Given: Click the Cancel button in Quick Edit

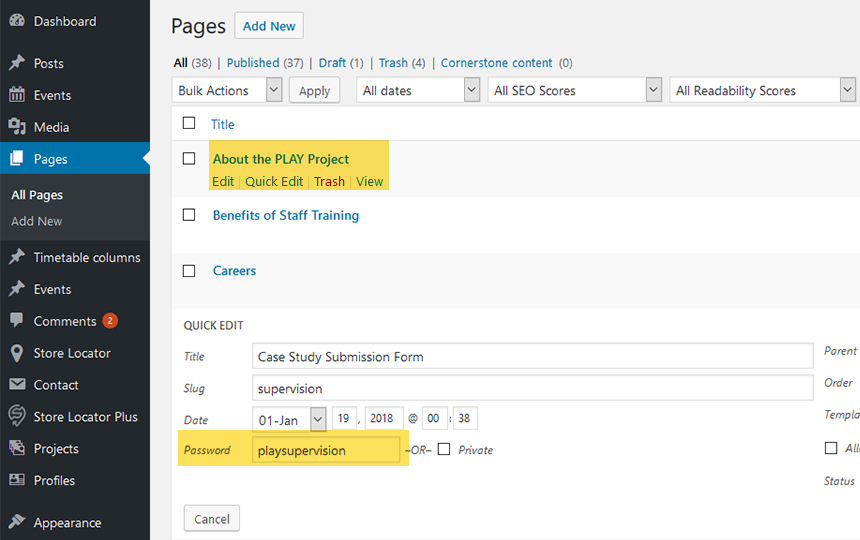Looking at the screenshot, I should (212, 519).
